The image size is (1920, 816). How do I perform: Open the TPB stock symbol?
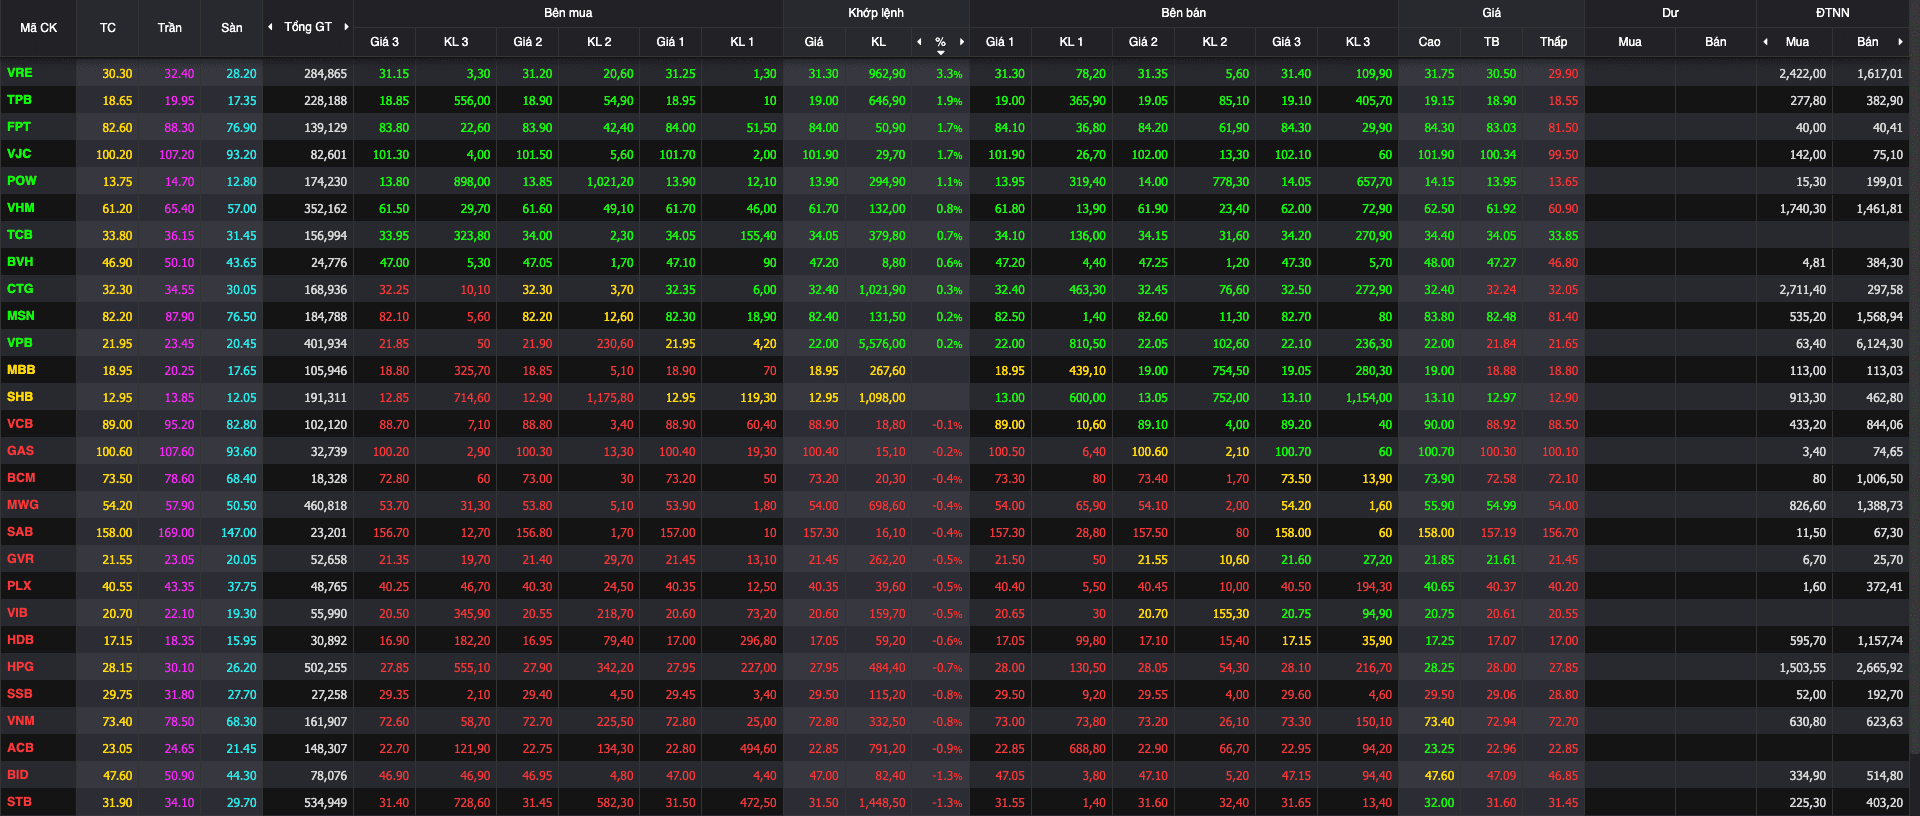coord(19,100)
